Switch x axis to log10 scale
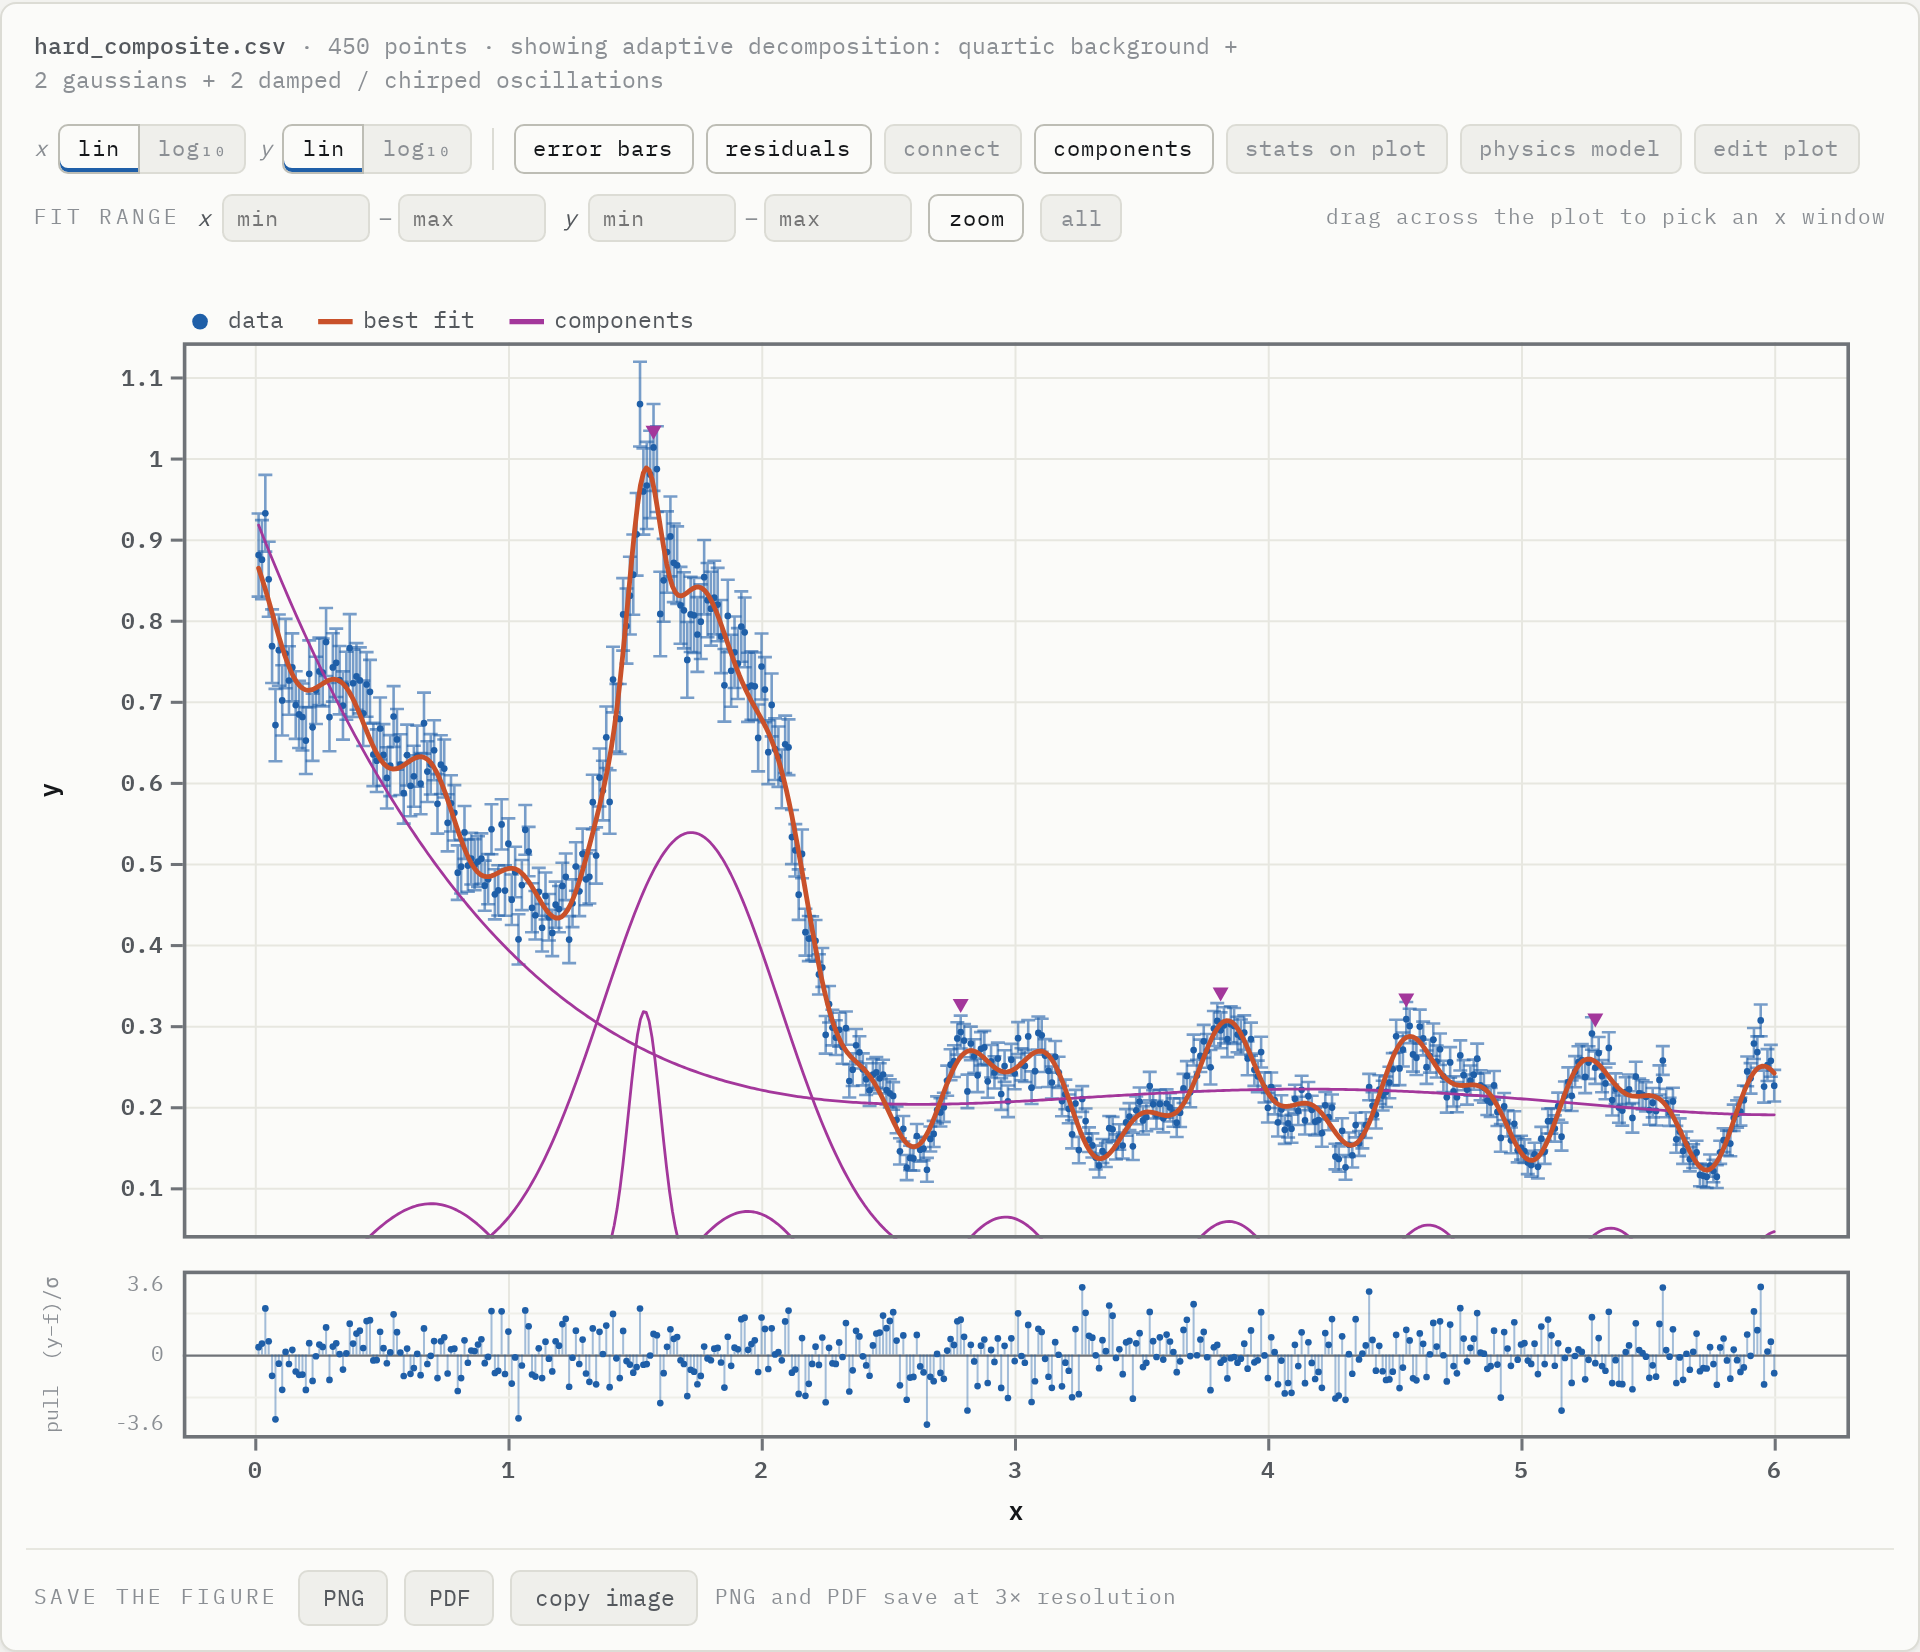The image size is (1920, 1652). point(191,149)
